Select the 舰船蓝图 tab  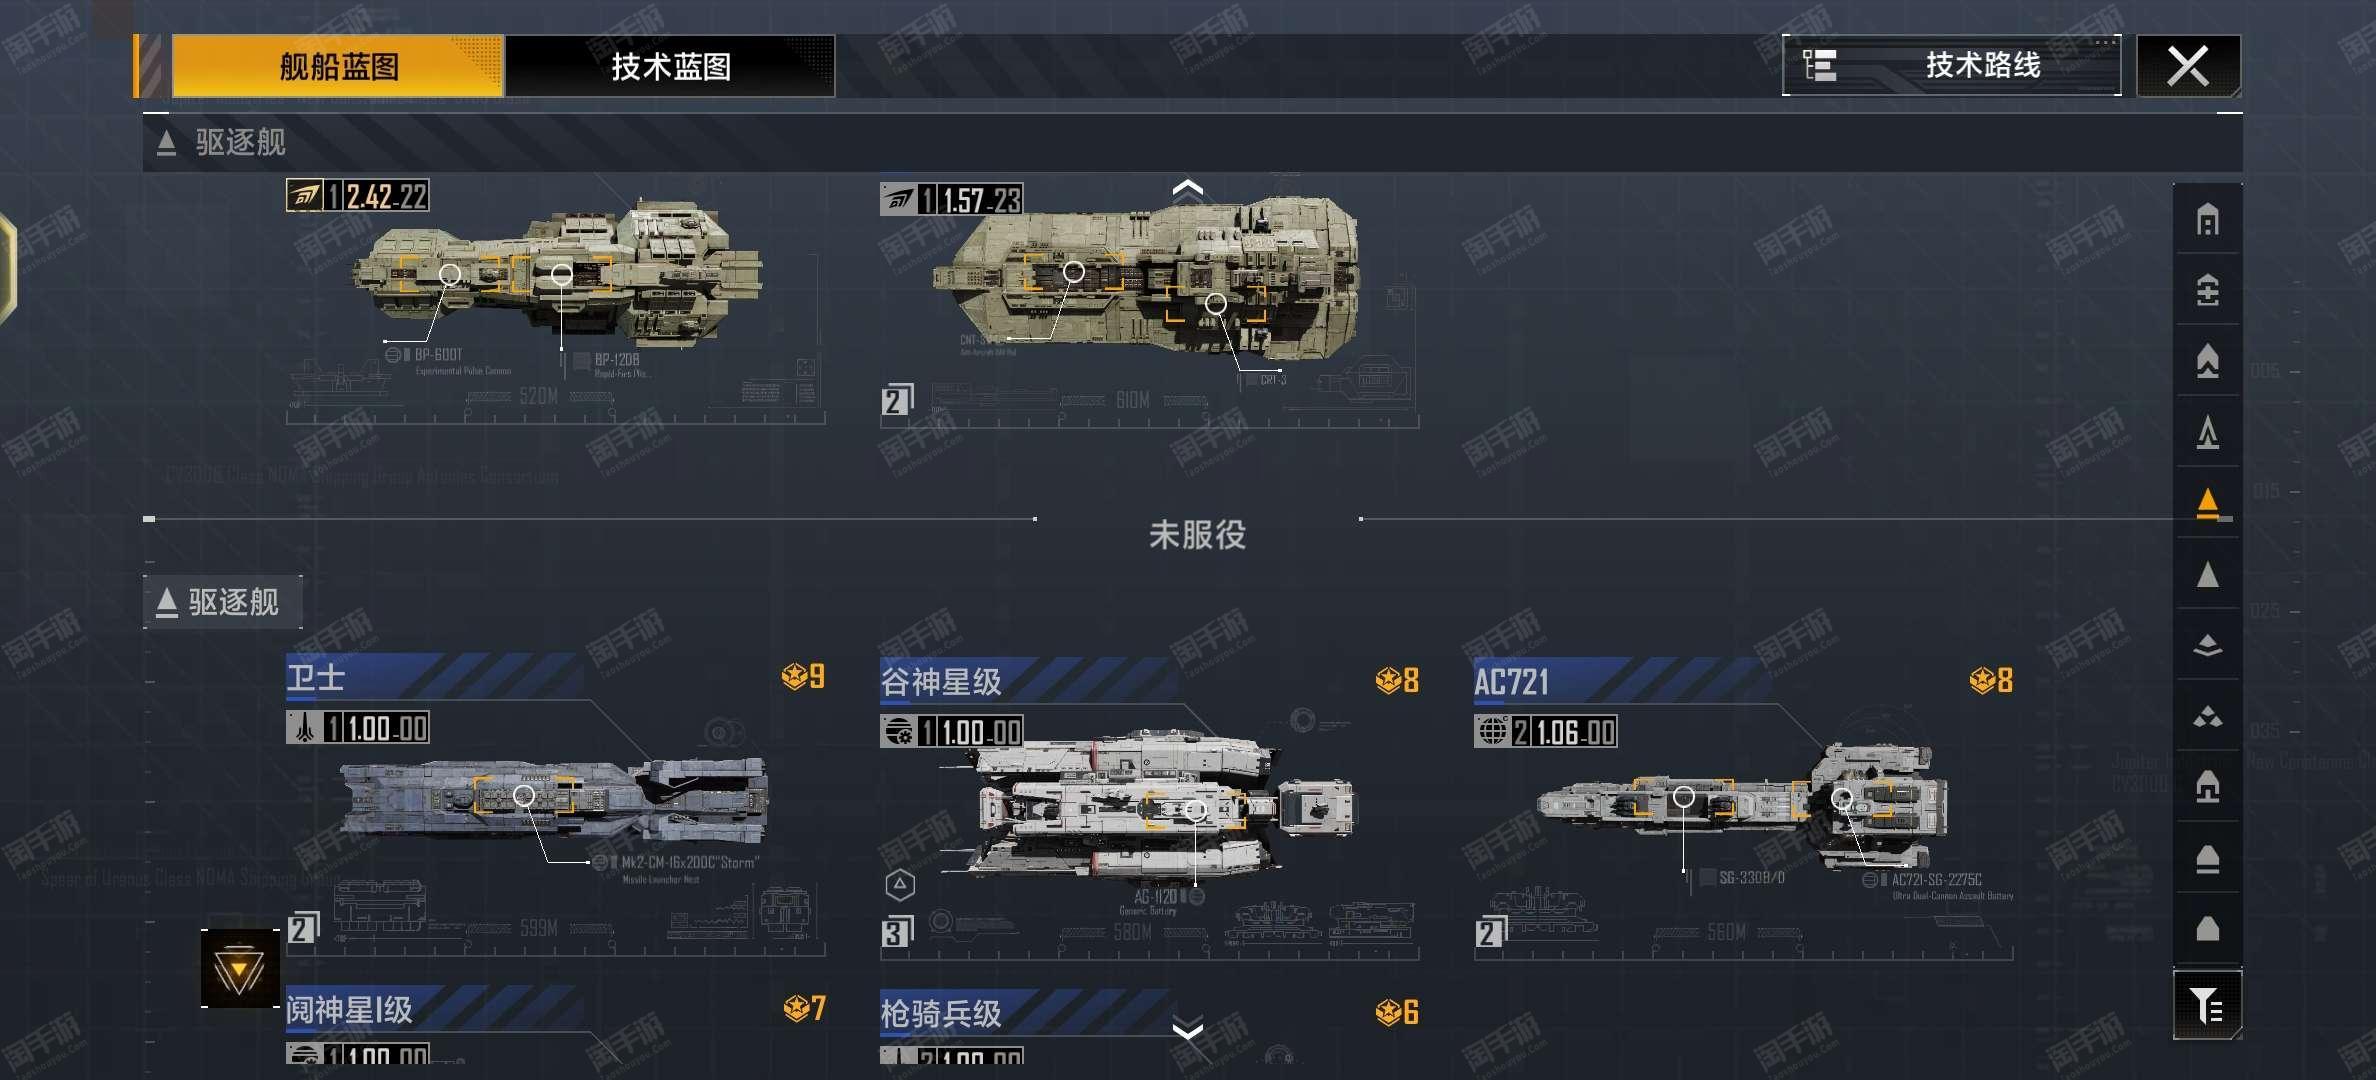(338, 66)
